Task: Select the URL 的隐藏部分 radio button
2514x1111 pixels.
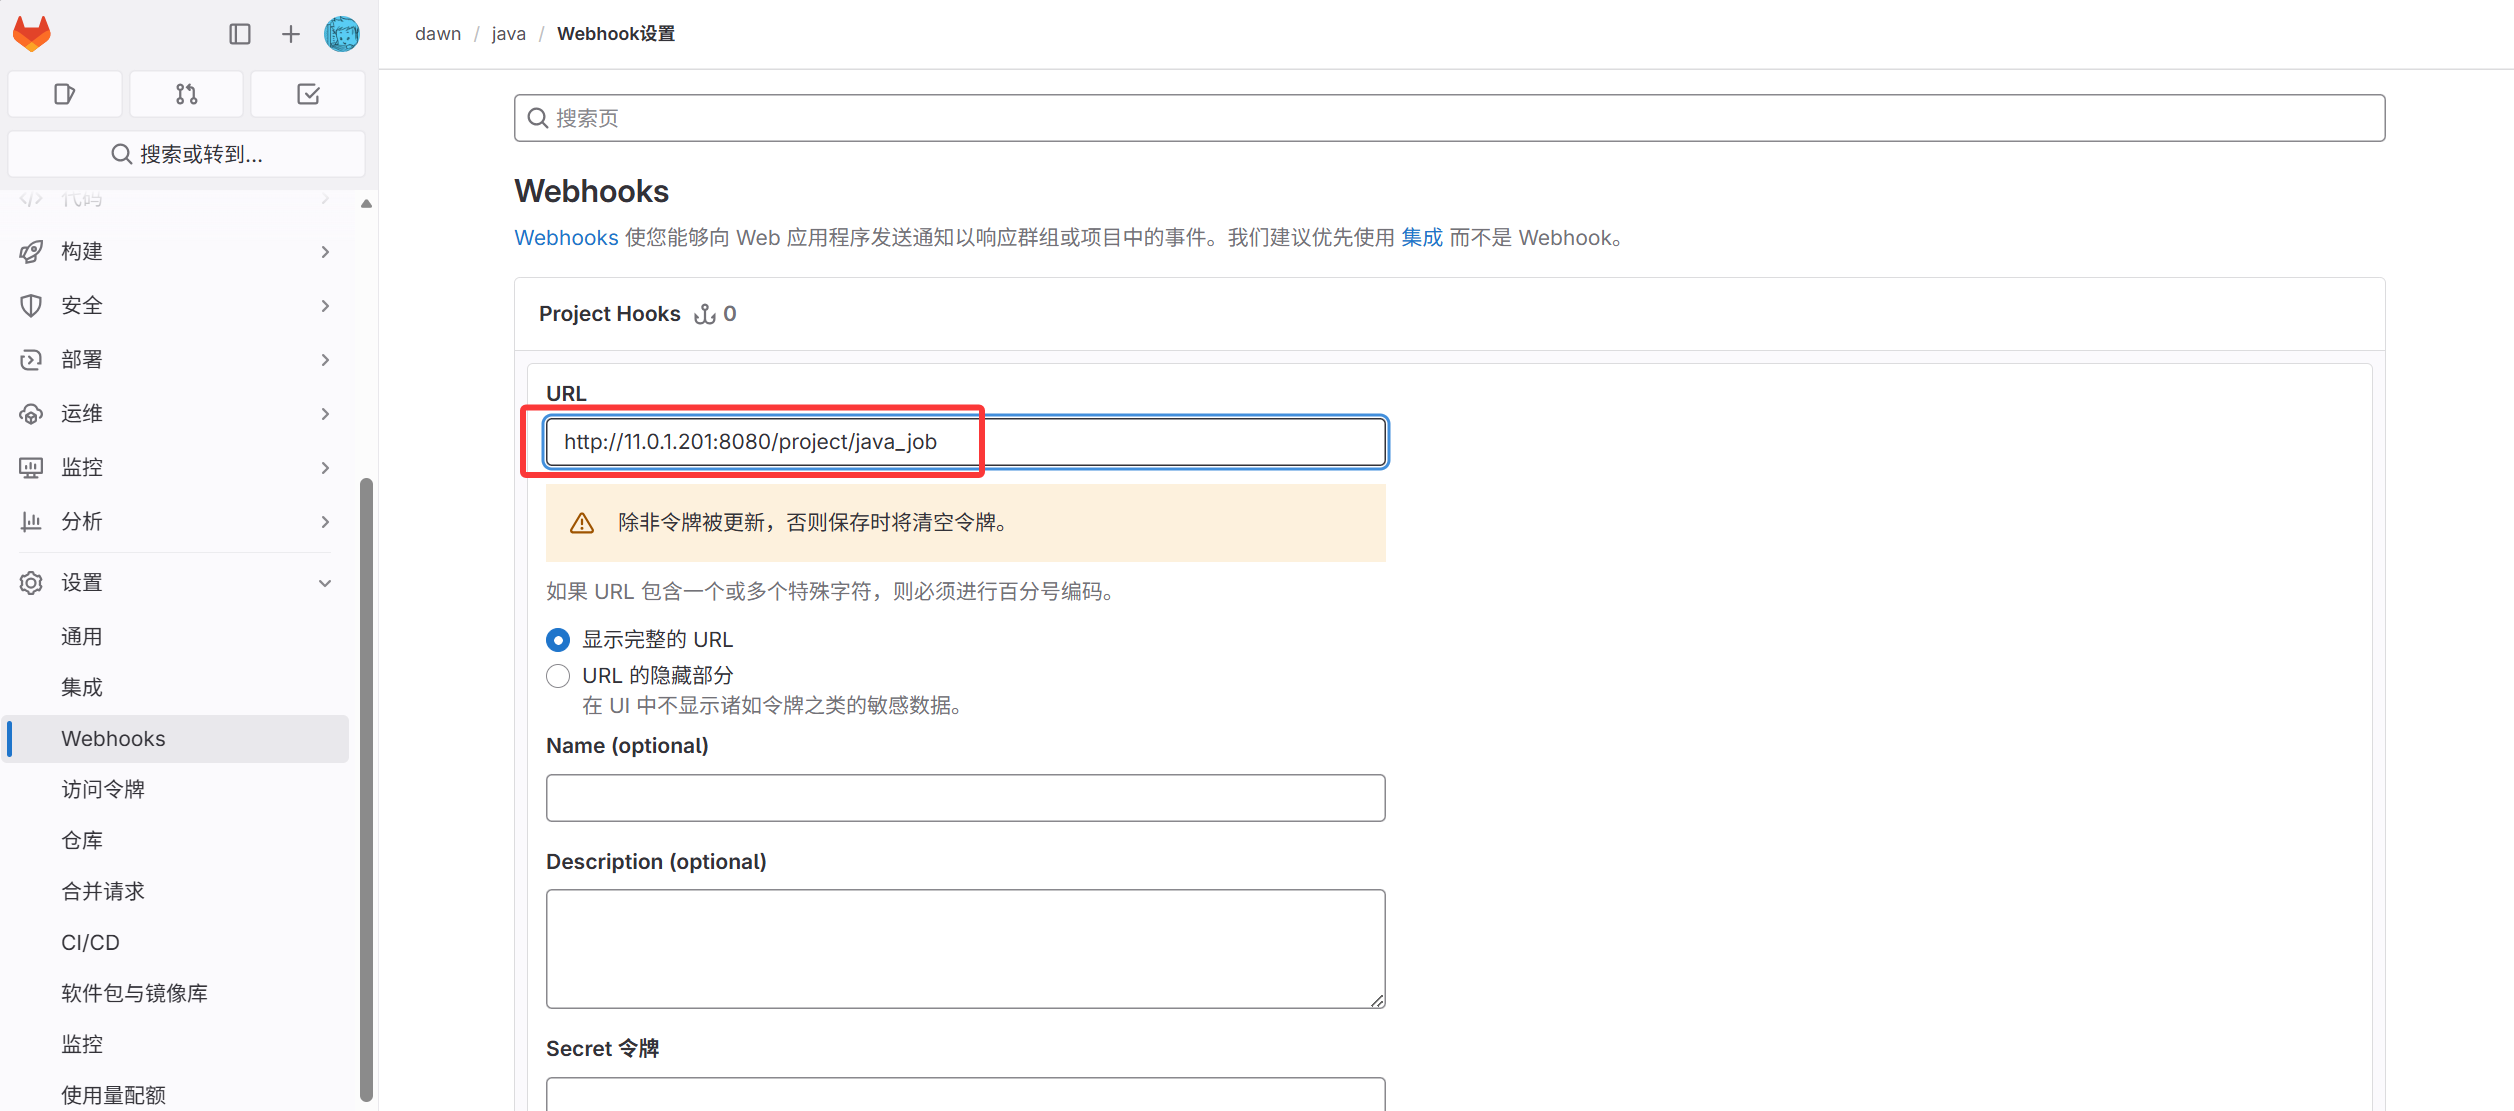Action: click(x=558, y=676)
